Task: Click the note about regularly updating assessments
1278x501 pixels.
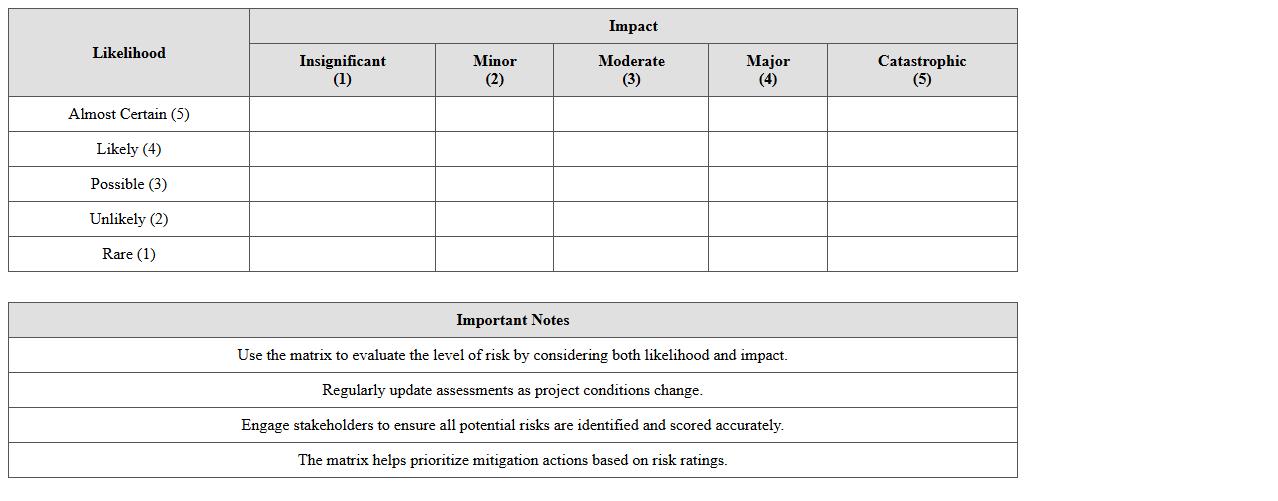Action: (x=512, y=390)
